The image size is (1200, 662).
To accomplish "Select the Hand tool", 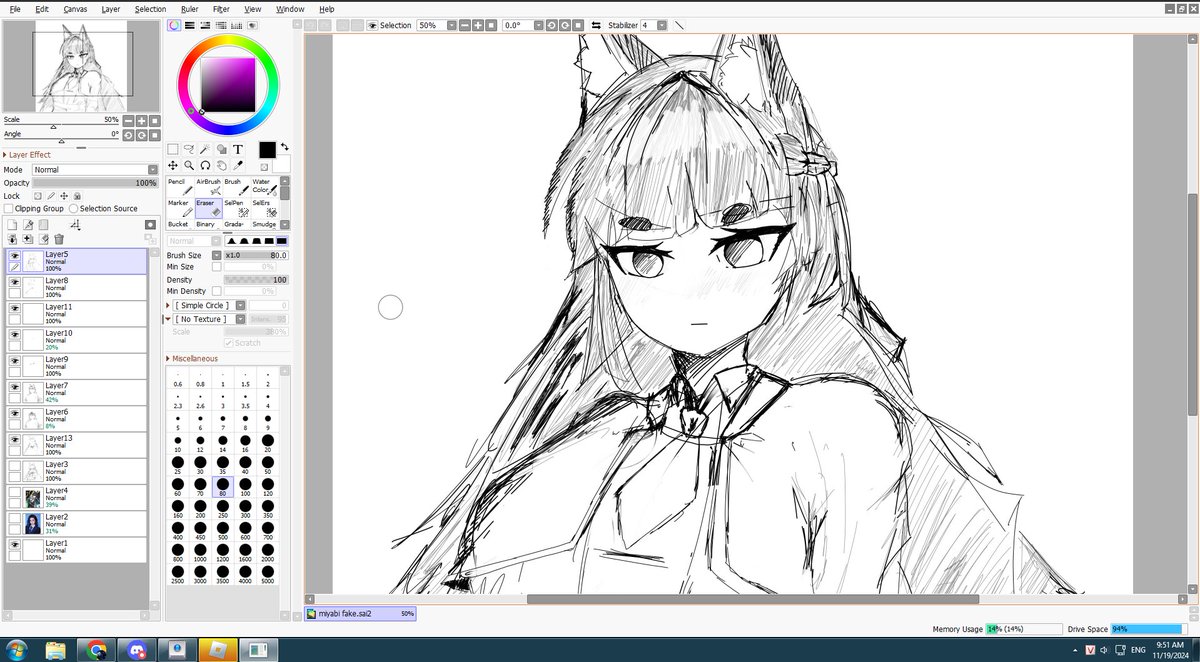I will (x=221, y=165).
